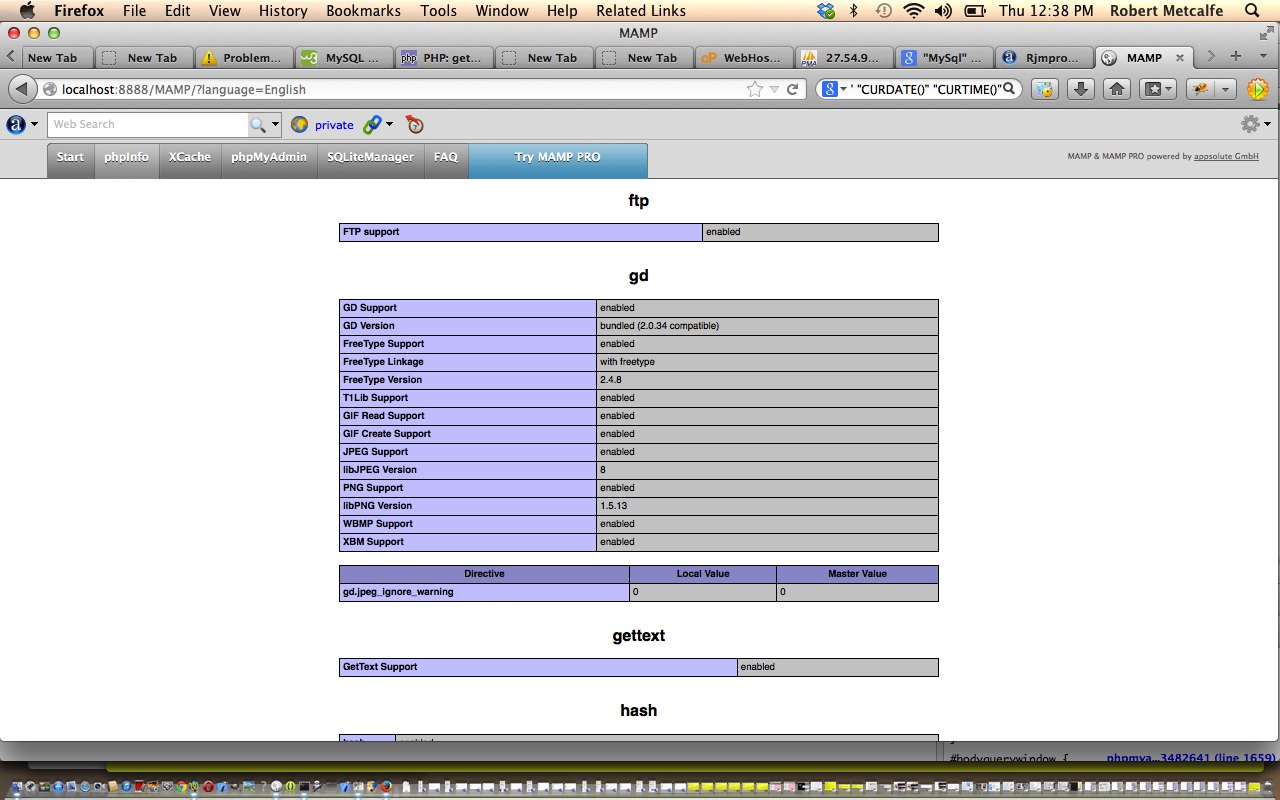Close the MAMP tab
Screen dimensions: 1280x800
1180,58
